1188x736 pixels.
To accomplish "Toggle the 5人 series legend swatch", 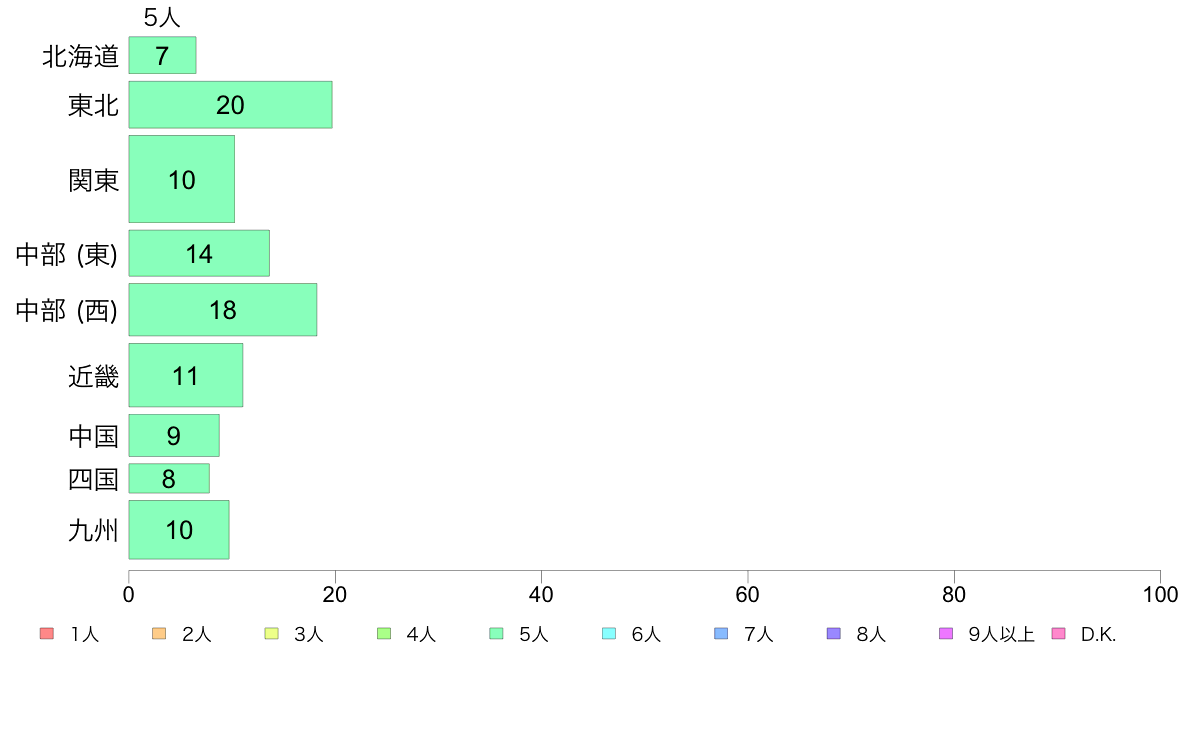I will pyautogui.click(x=496, y=634).
